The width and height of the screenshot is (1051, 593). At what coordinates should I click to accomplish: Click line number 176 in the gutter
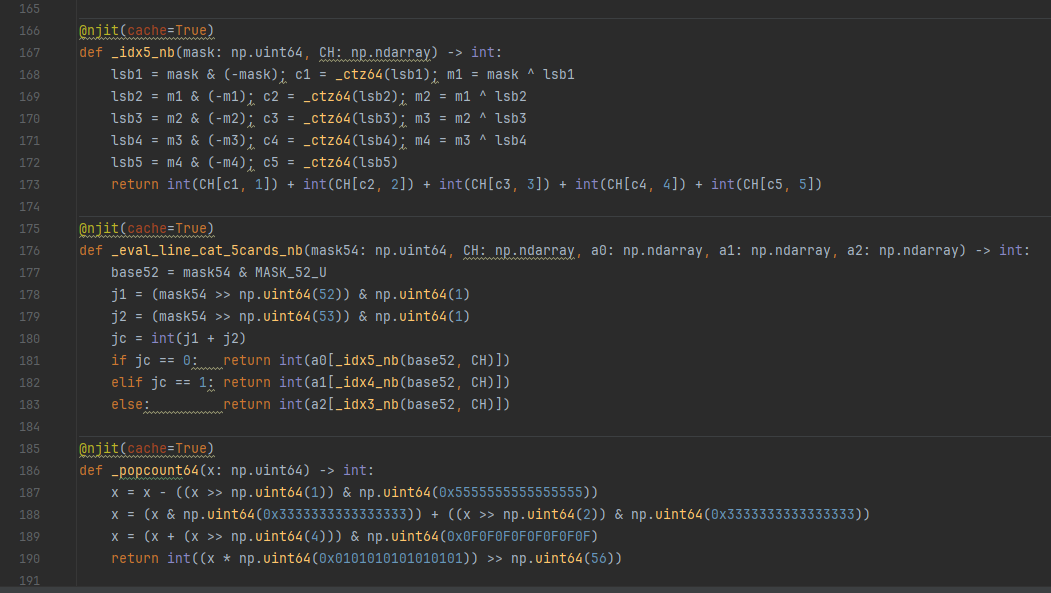point(29,251)
